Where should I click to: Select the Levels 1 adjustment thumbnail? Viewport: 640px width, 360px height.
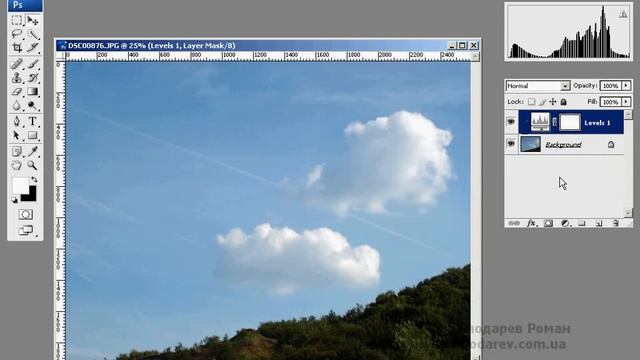coord(540,122)
